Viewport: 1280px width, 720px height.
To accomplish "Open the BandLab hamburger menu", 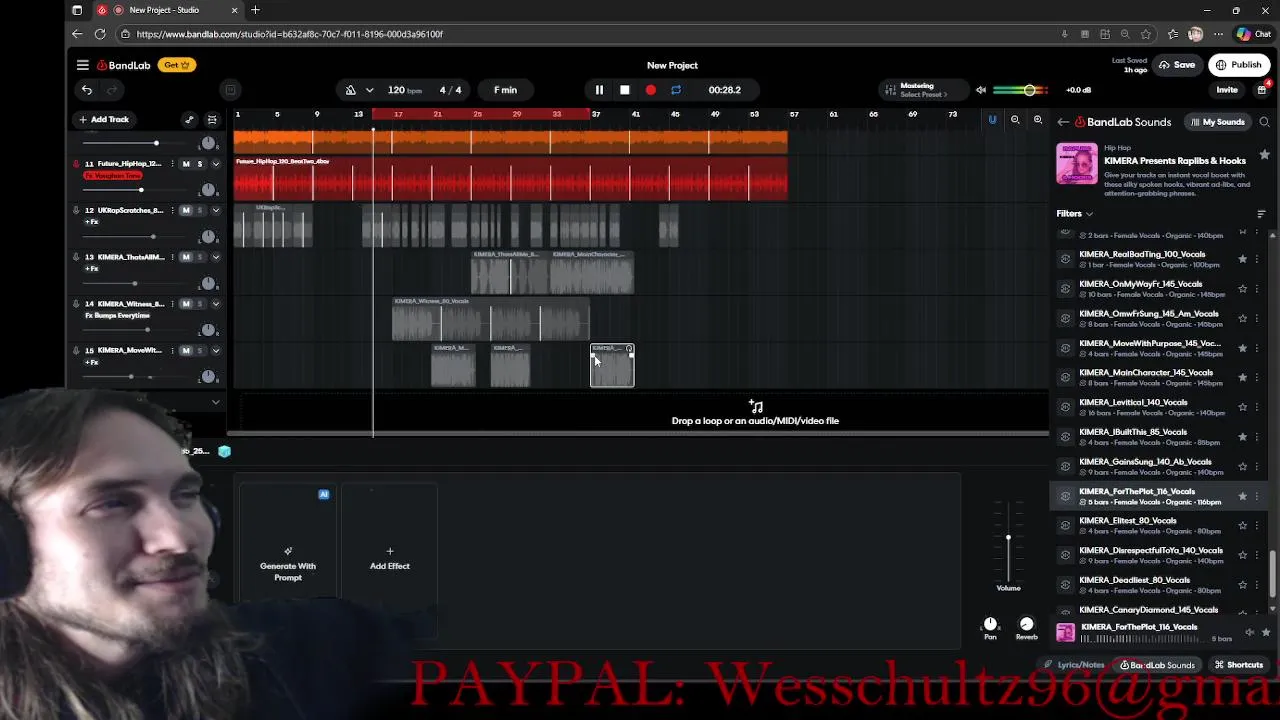I will tap(83, 65).
